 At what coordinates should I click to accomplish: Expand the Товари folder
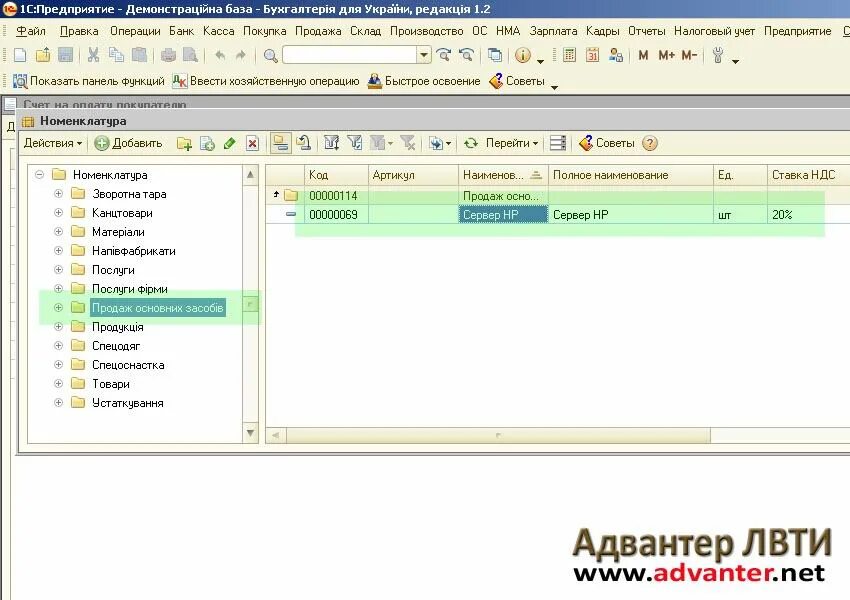click(x=59, y=383)
